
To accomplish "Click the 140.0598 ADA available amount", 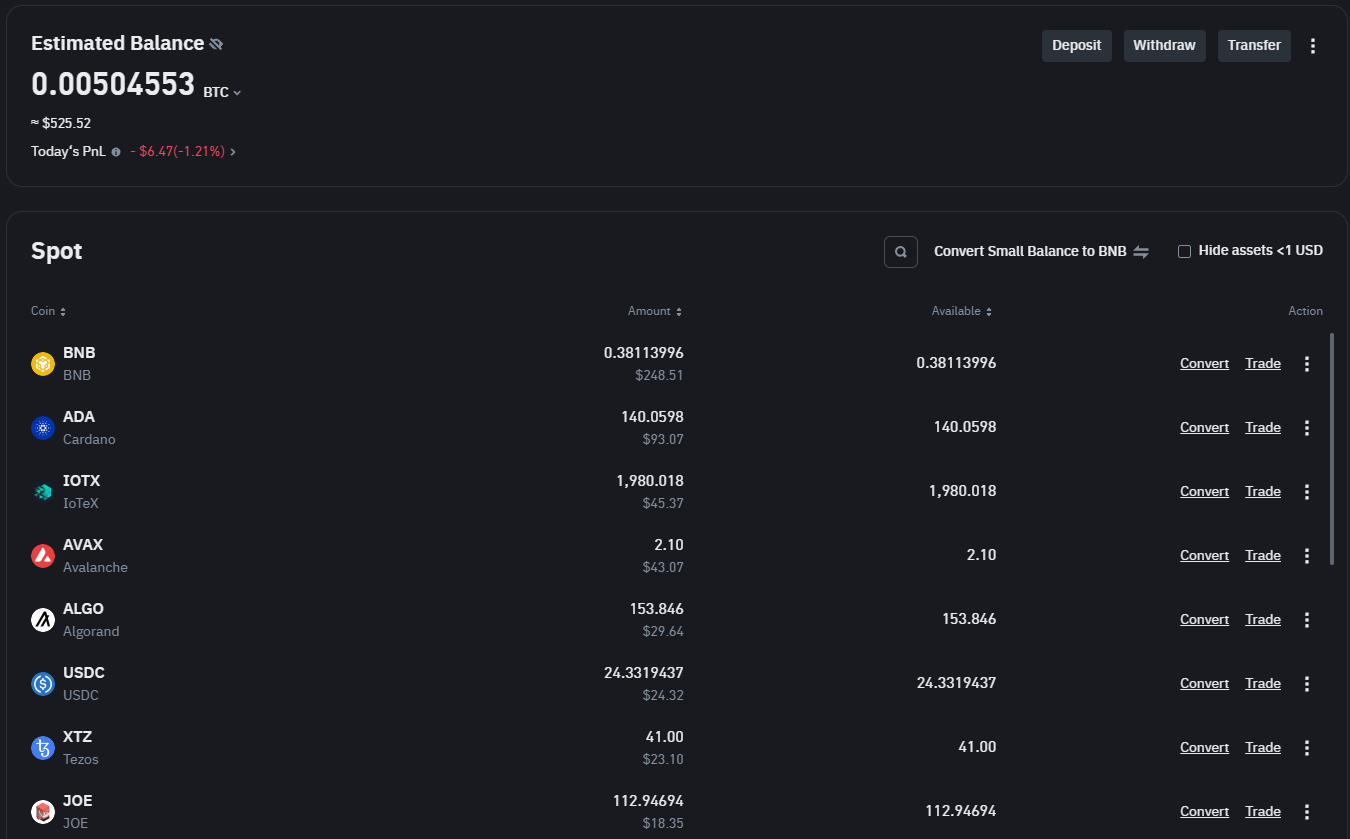I will (x=965, y=428).
